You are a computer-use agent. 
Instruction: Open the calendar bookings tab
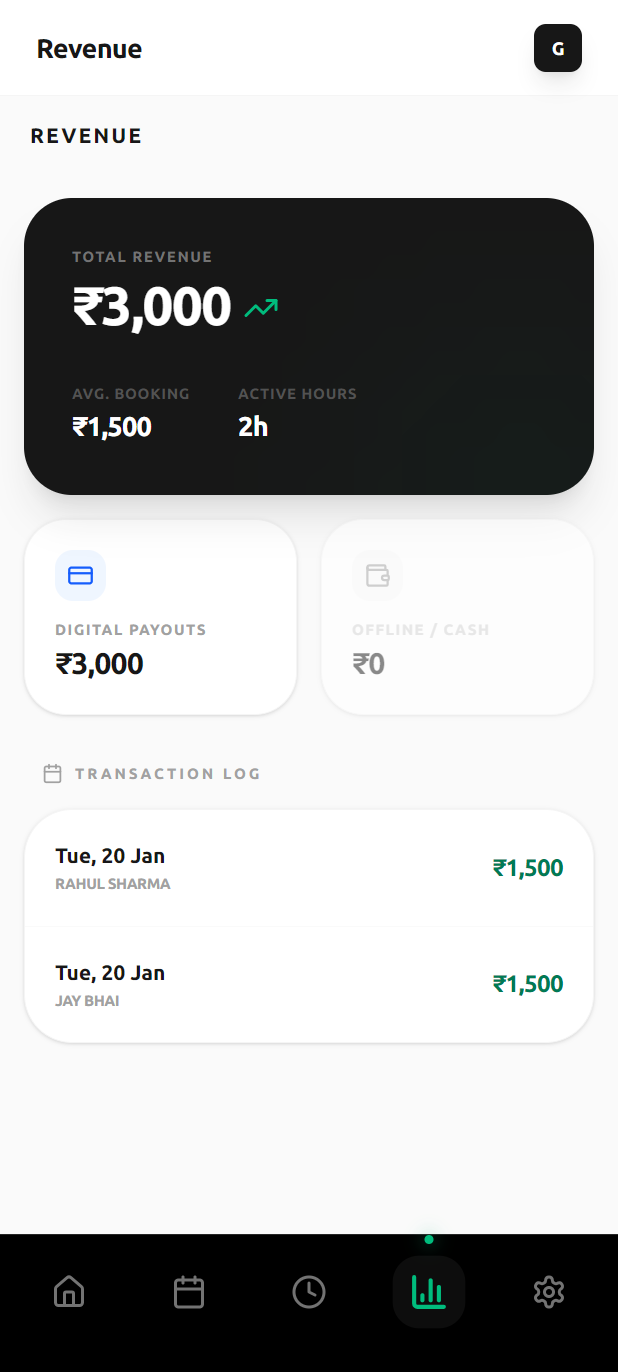coord(189,1292)
